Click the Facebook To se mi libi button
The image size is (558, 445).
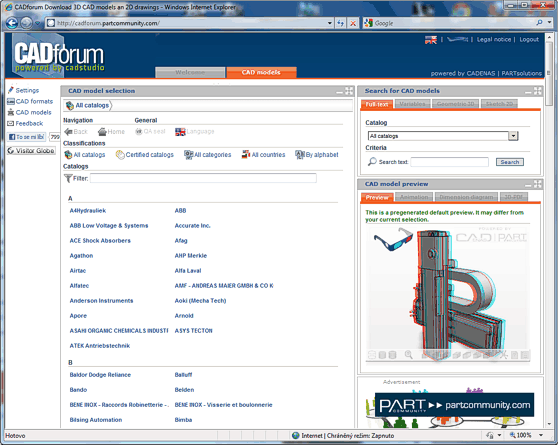pyautogui.click(x=27, y=137)
